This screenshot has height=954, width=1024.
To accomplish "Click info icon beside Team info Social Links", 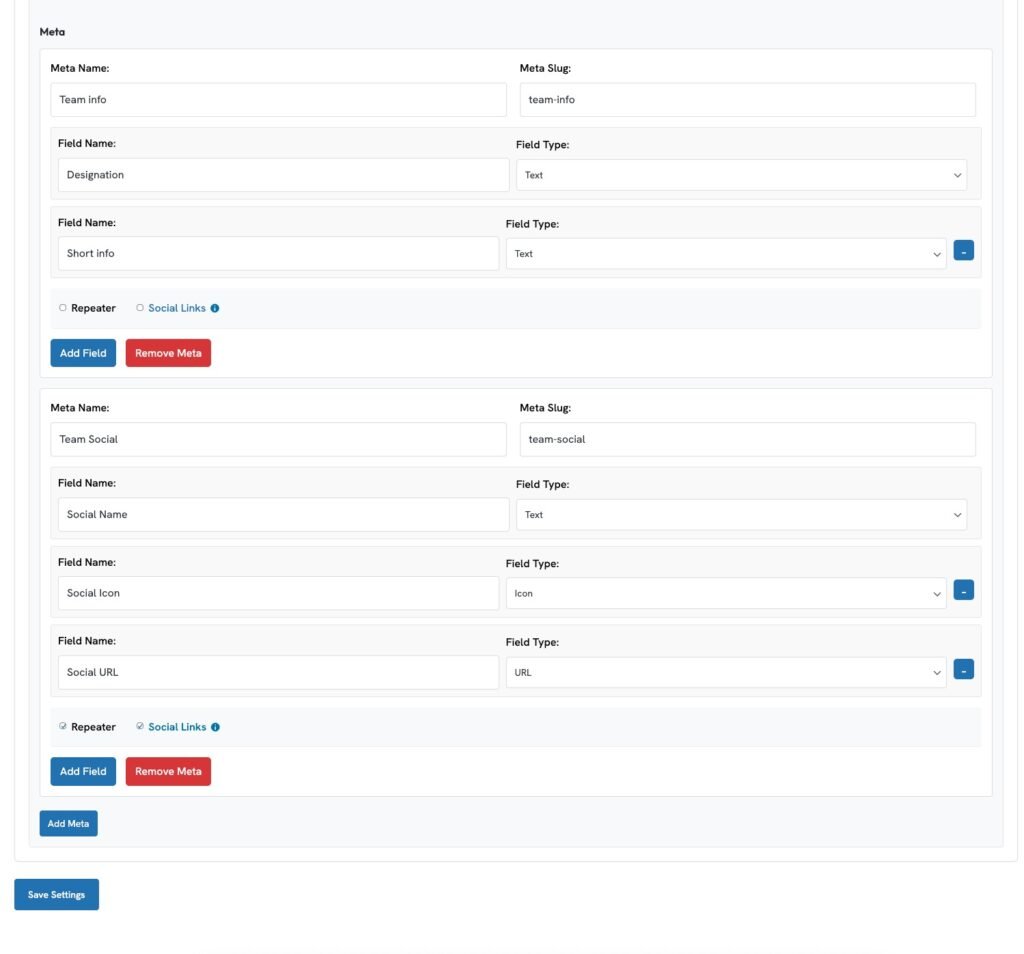I will tap(215, 308).
